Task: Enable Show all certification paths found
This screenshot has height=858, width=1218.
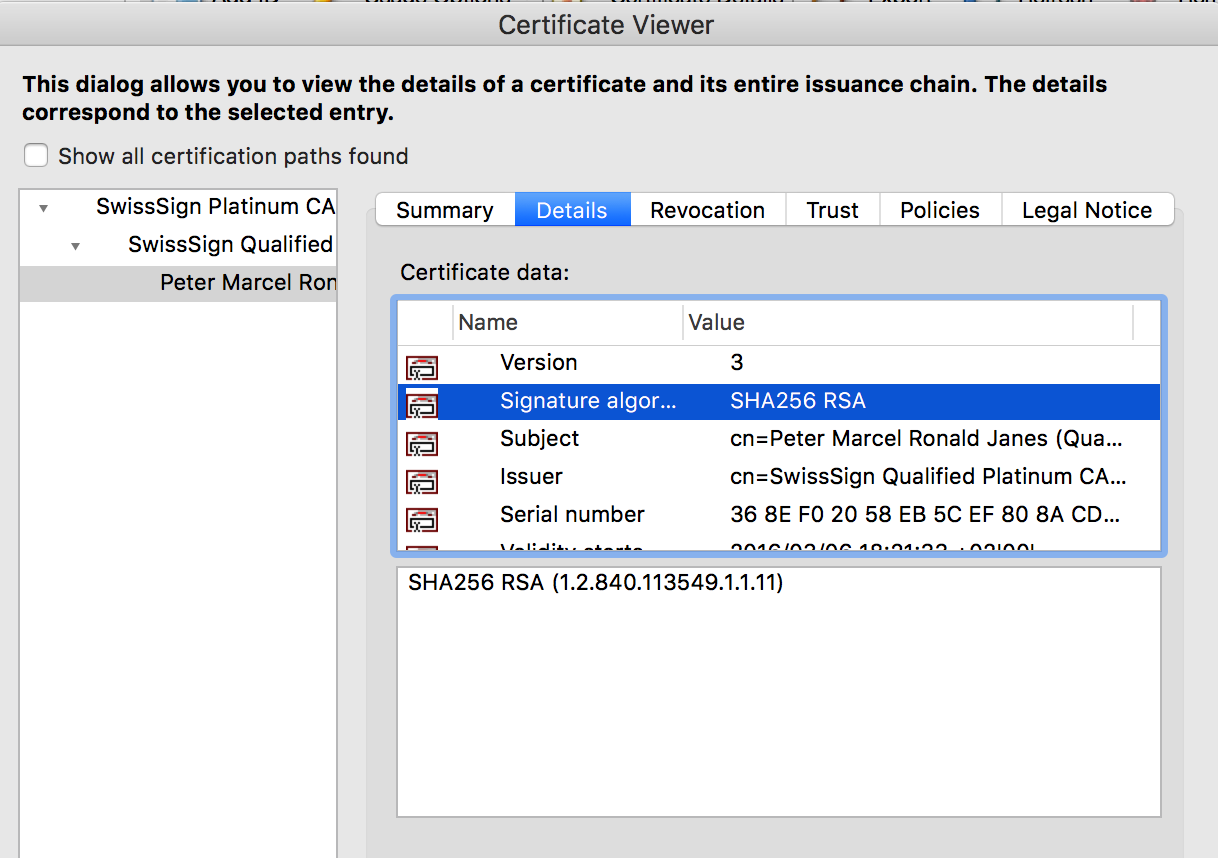Action: [36, 156]
